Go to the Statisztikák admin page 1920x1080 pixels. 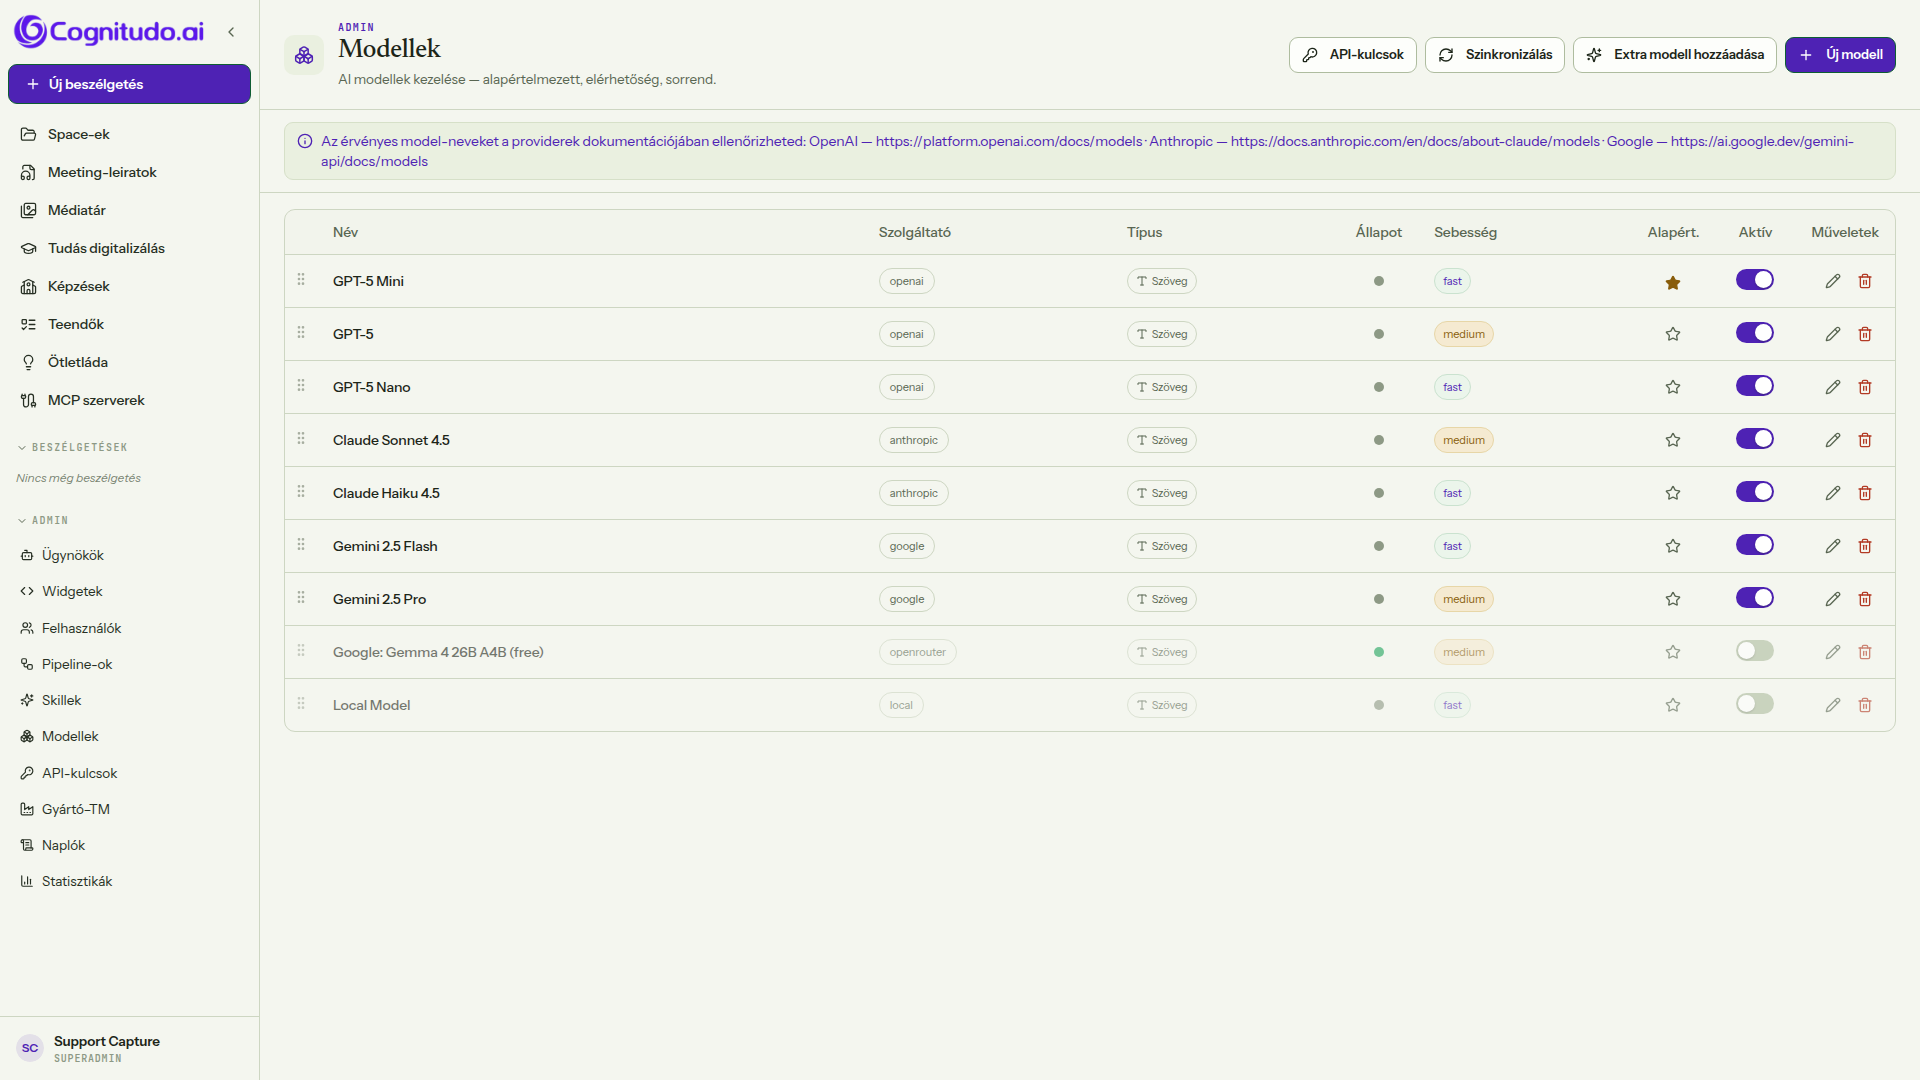click(x=77, y=881)
